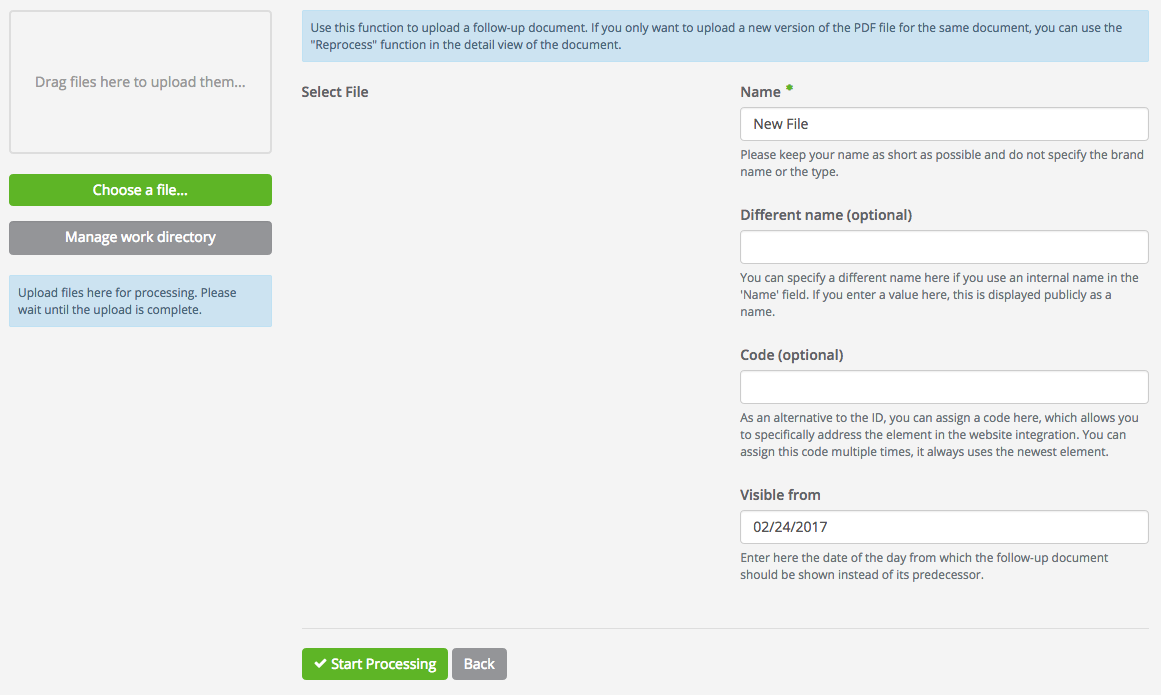Screen dimensions: 1161x695
Task: Click the follow-up document info banner
Action: coord(730,36)
